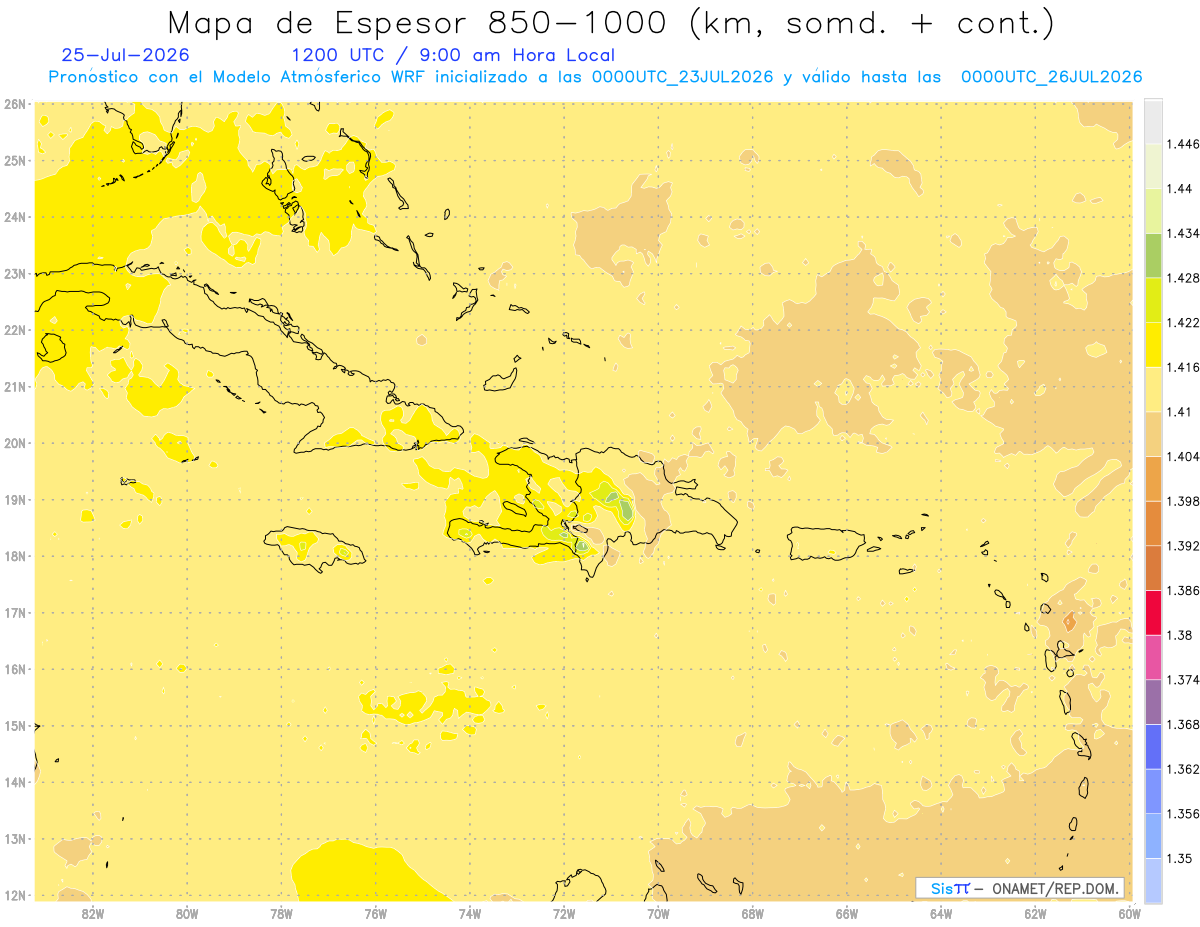Click the longitude label '62W'
1200x927 pixels.
pos(1035,913)
